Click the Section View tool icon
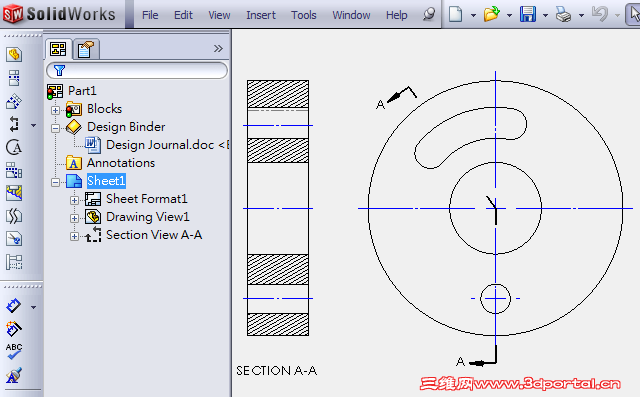The image size is (640, 397). 14,124
